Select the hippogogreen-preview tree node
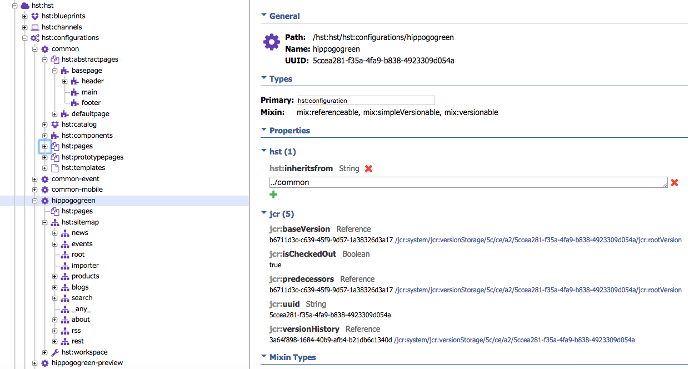 click(x=87, y=363)
